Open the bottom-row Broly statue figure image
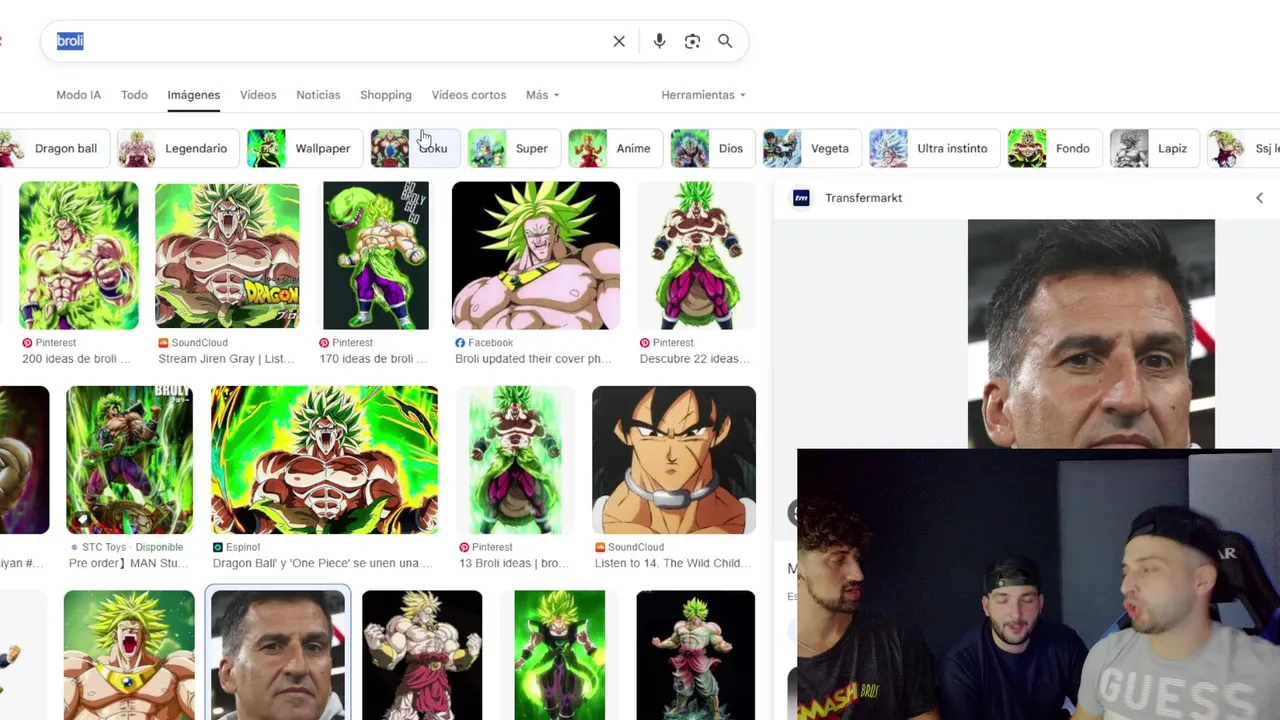1280x720 pixels. tap(695, 654)
